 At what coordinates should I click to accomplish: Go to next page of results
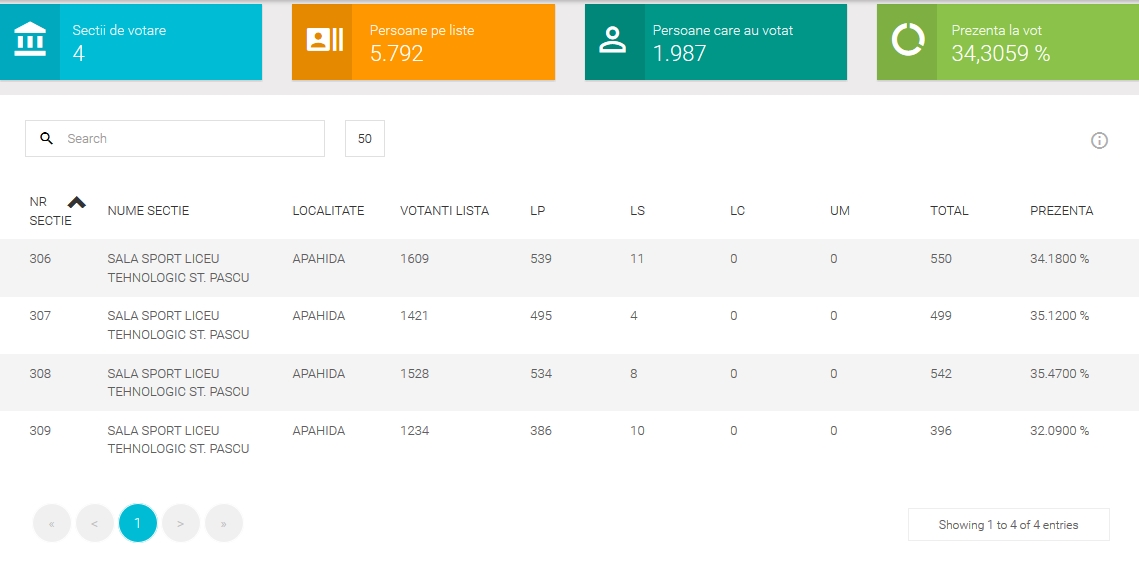coord(181,523)
